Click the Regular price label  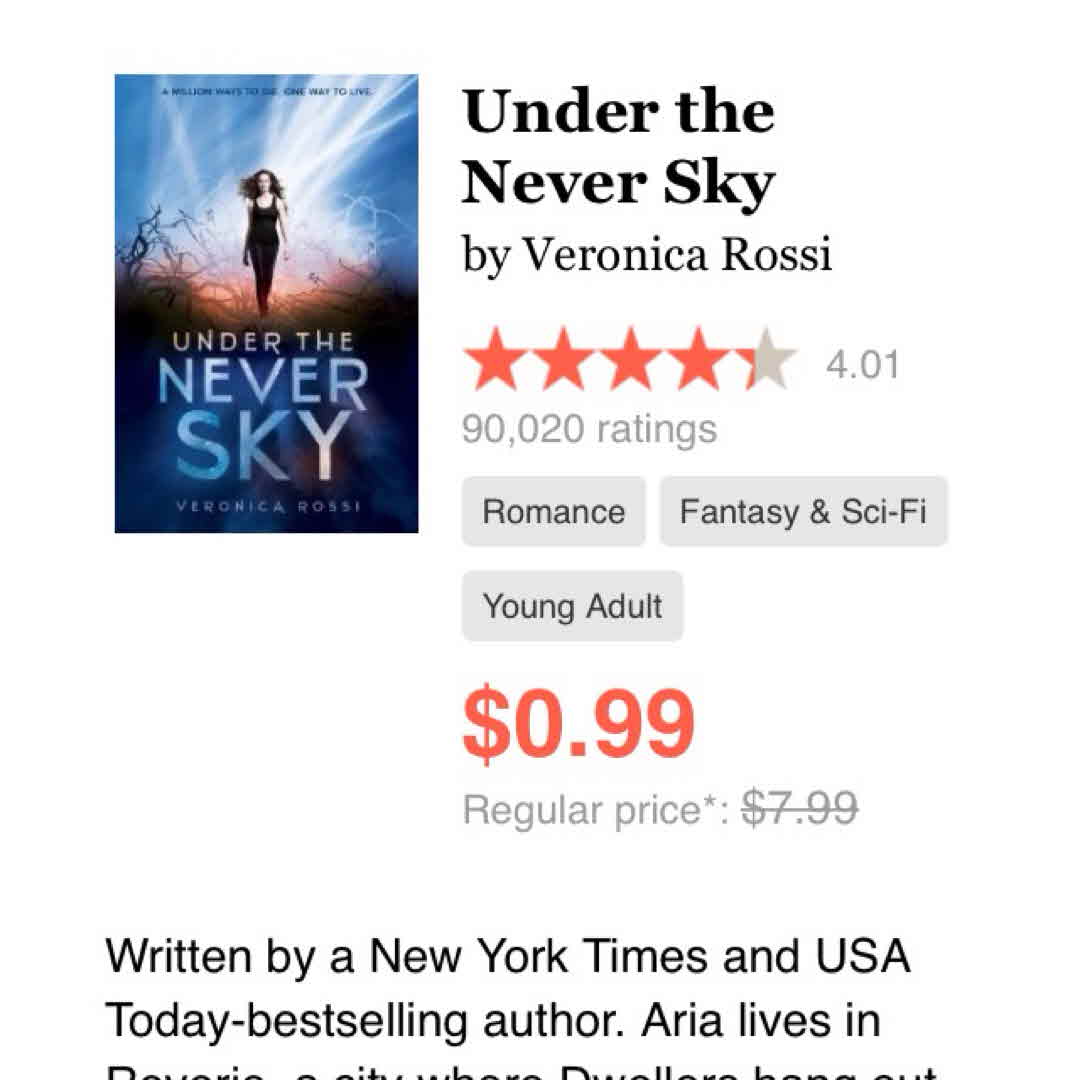click(x=596, y=810)
